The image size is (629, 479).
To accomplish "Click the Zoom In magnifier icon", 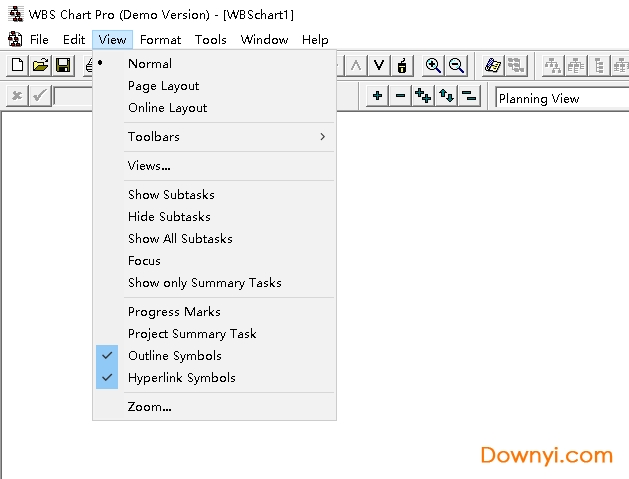I will tap(433, 65).
